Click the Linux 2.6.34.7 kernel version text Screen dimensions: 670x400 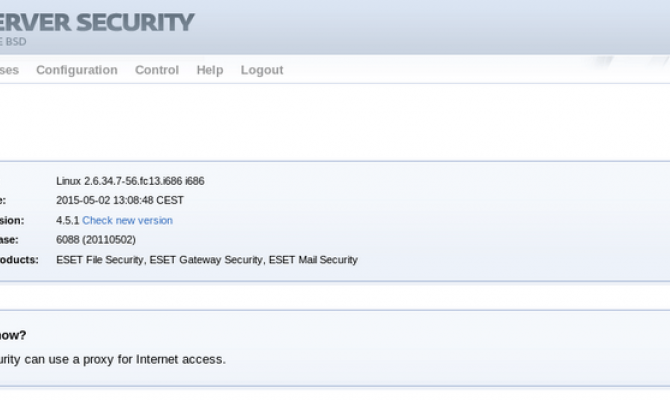pos(130,181)
